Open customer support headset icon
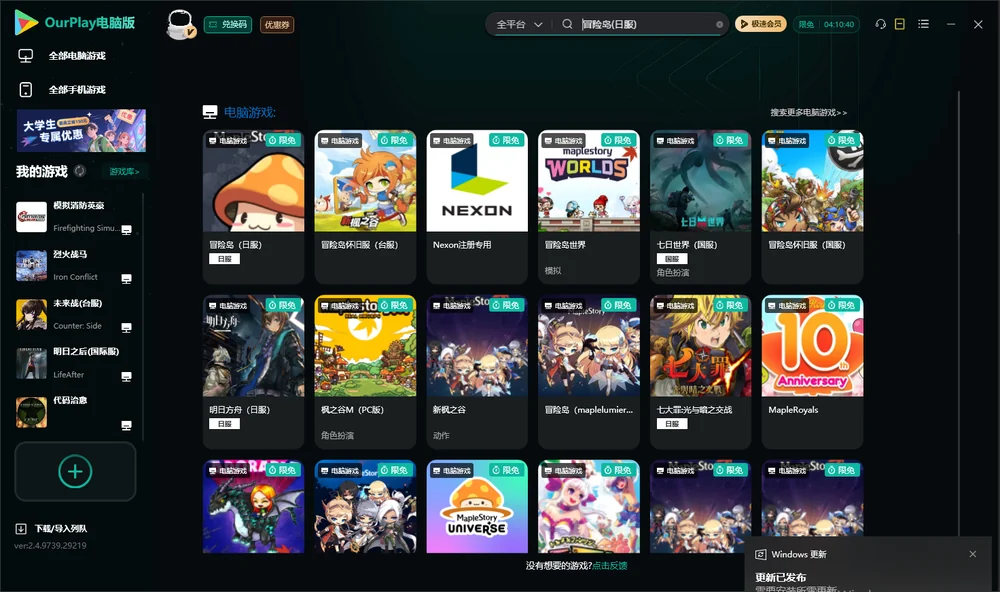 tap(881, 24)
